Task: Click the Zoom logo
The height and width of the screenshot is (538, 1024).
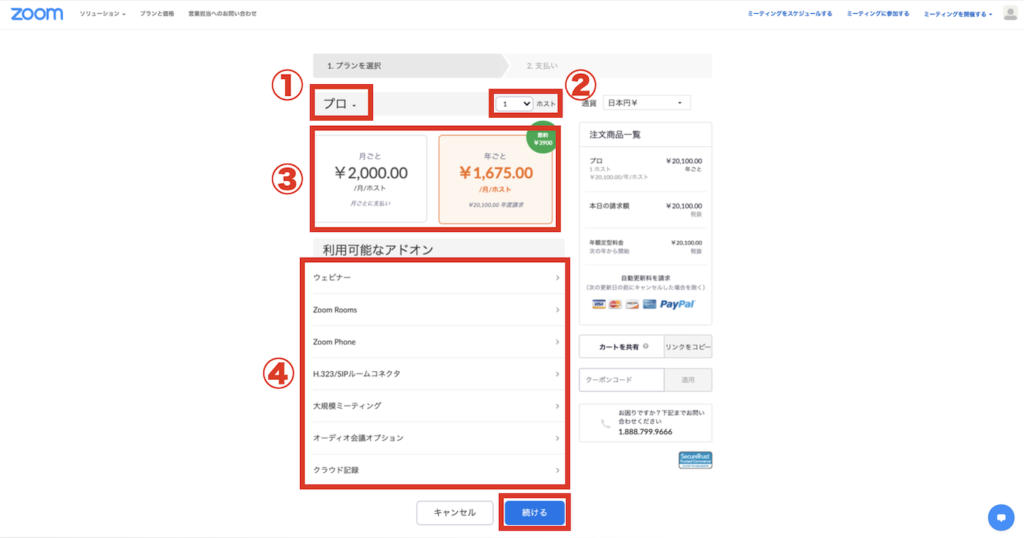Action: pos(37,14)
